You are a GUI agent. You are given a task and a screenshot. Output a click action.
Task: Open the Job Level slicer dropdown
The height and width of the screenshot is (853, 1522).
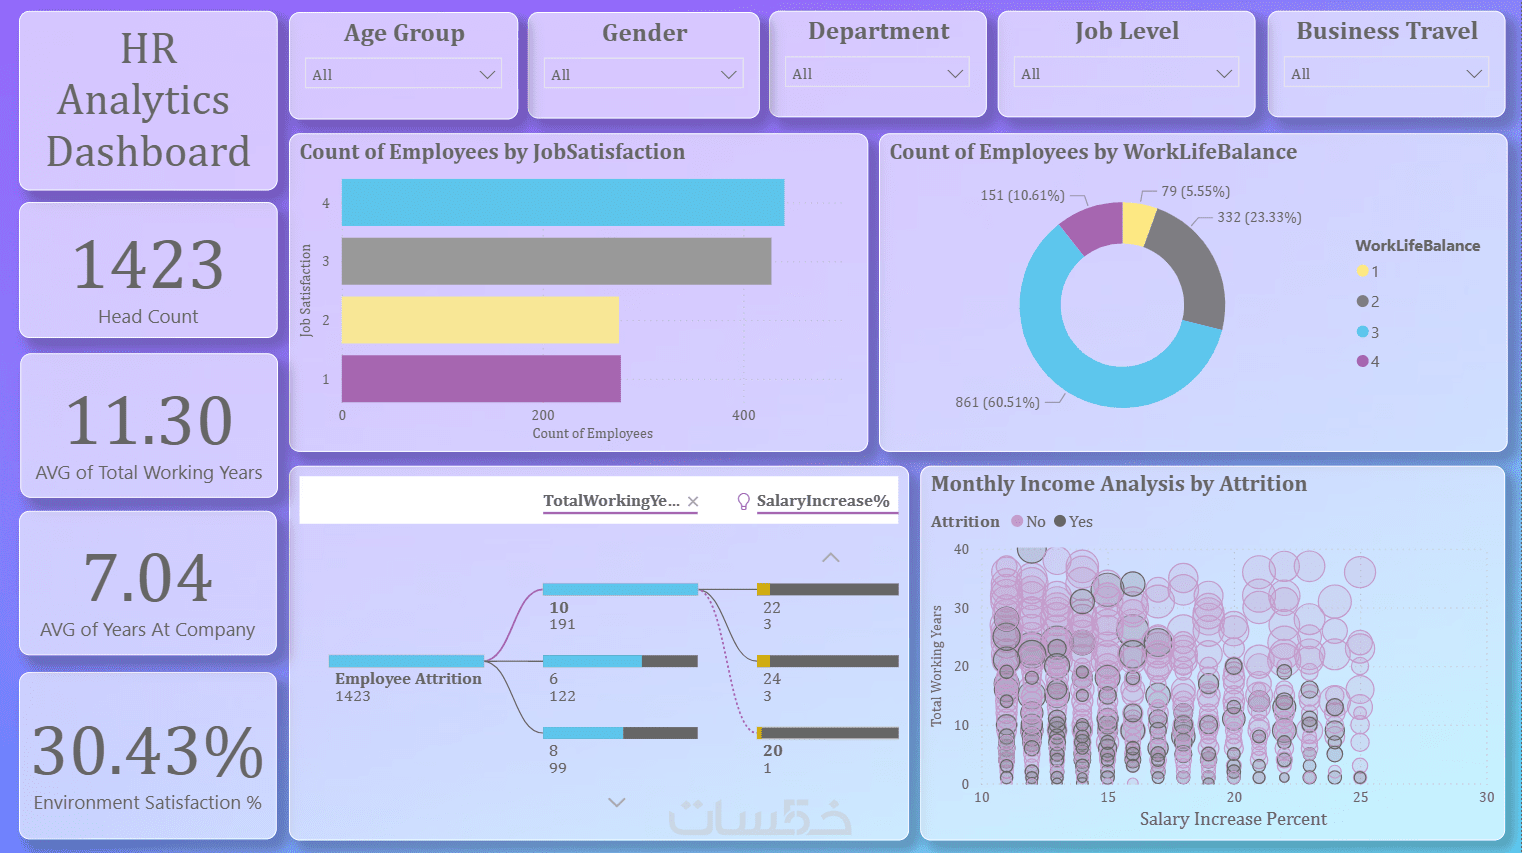point(1126,73)
